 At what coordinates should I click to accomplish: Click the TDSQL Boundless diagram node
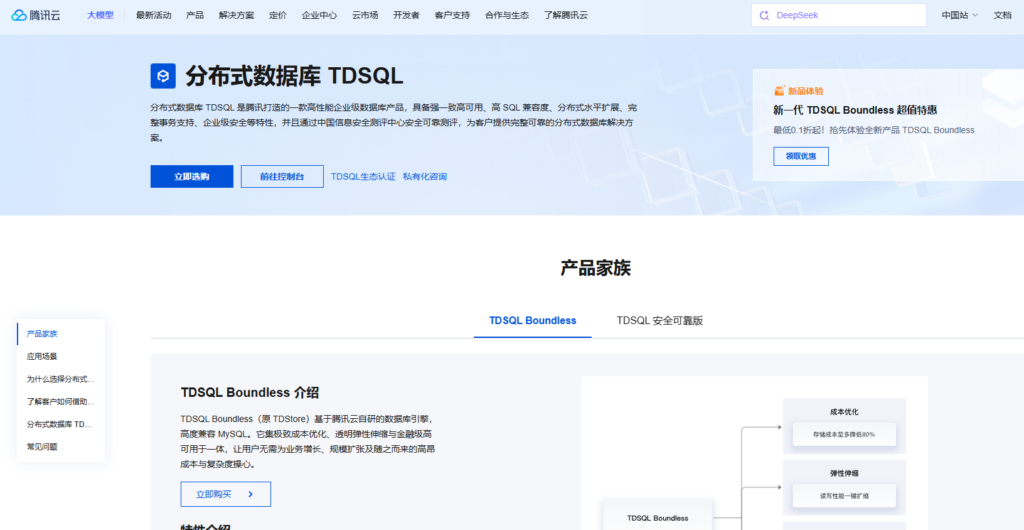tap(658, 518)
